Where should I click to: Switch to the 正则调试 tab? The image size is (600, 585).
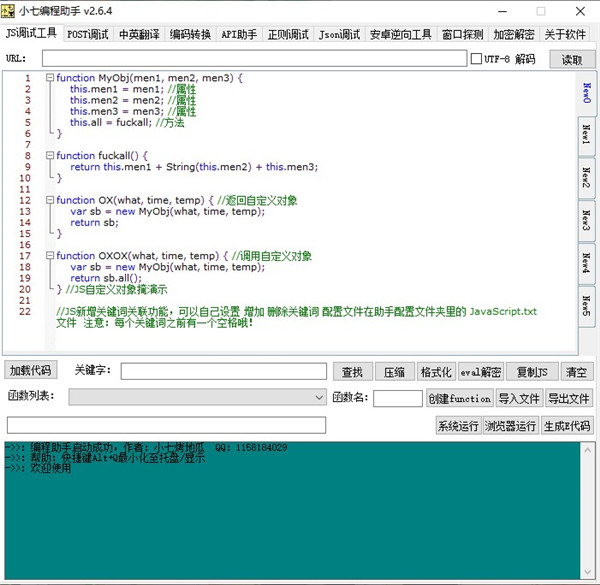288,34
